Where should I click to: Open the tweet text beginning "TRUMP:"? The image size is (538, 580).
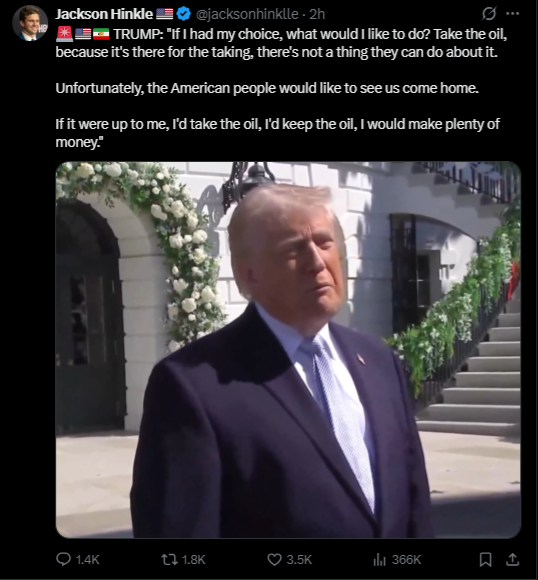[281, 88]
